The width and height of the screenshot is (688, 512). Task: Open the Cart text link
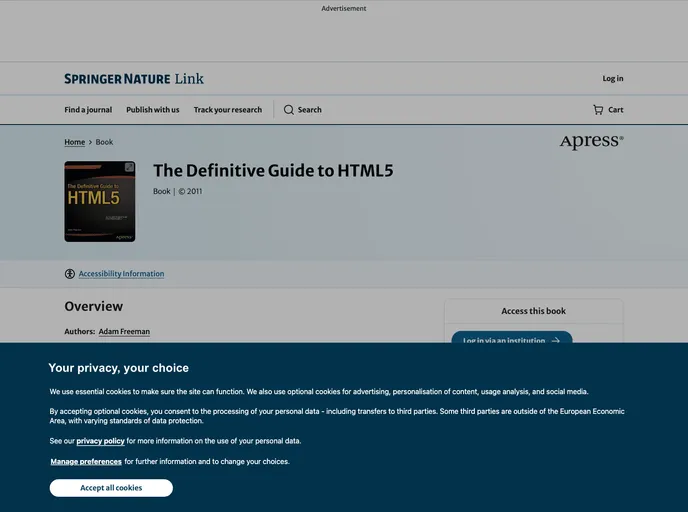tap(616, 110)
